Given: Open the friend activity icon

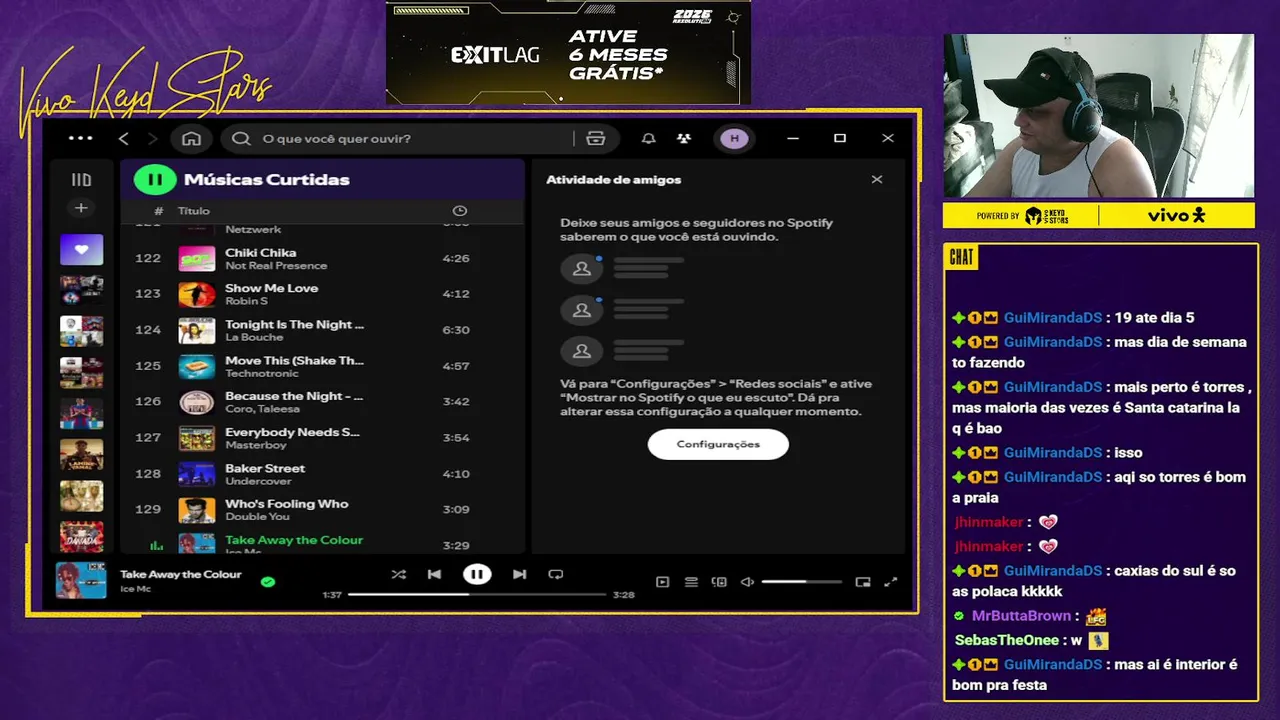Looking at the screenshot, I should point(683,138).
